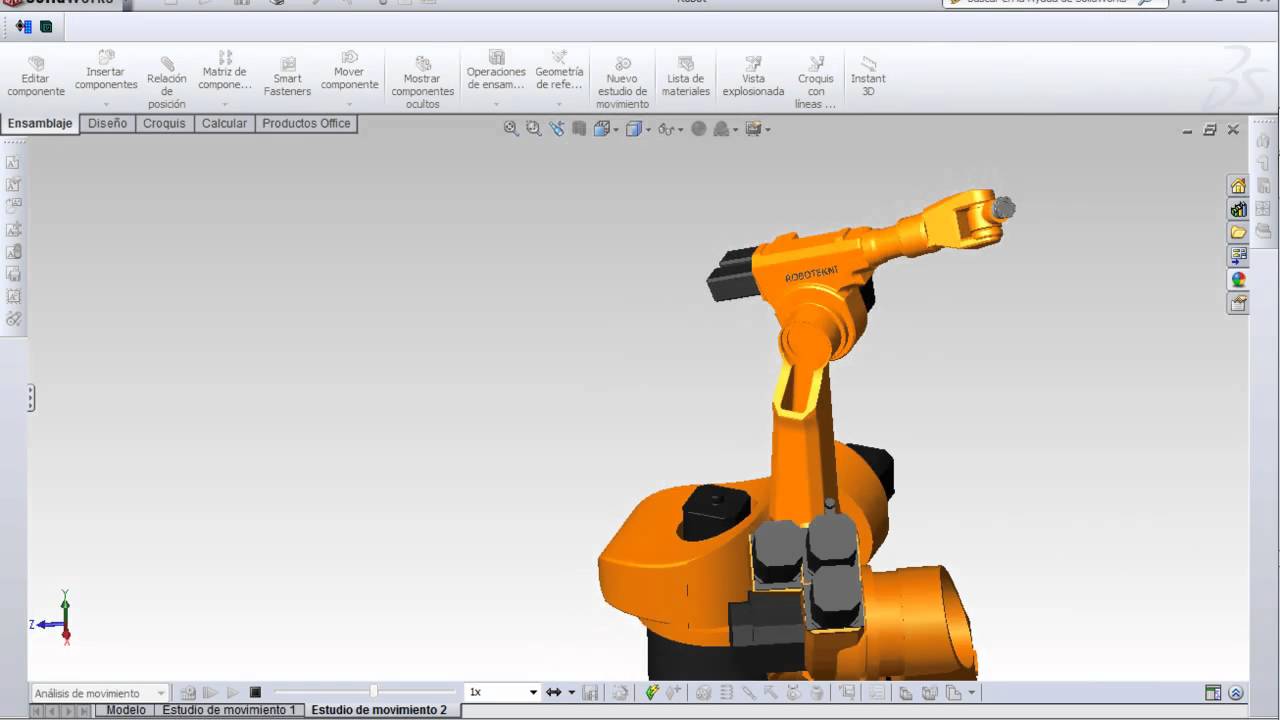
Task: Click the edit appearance sphere icon
Action: point(699,128)
